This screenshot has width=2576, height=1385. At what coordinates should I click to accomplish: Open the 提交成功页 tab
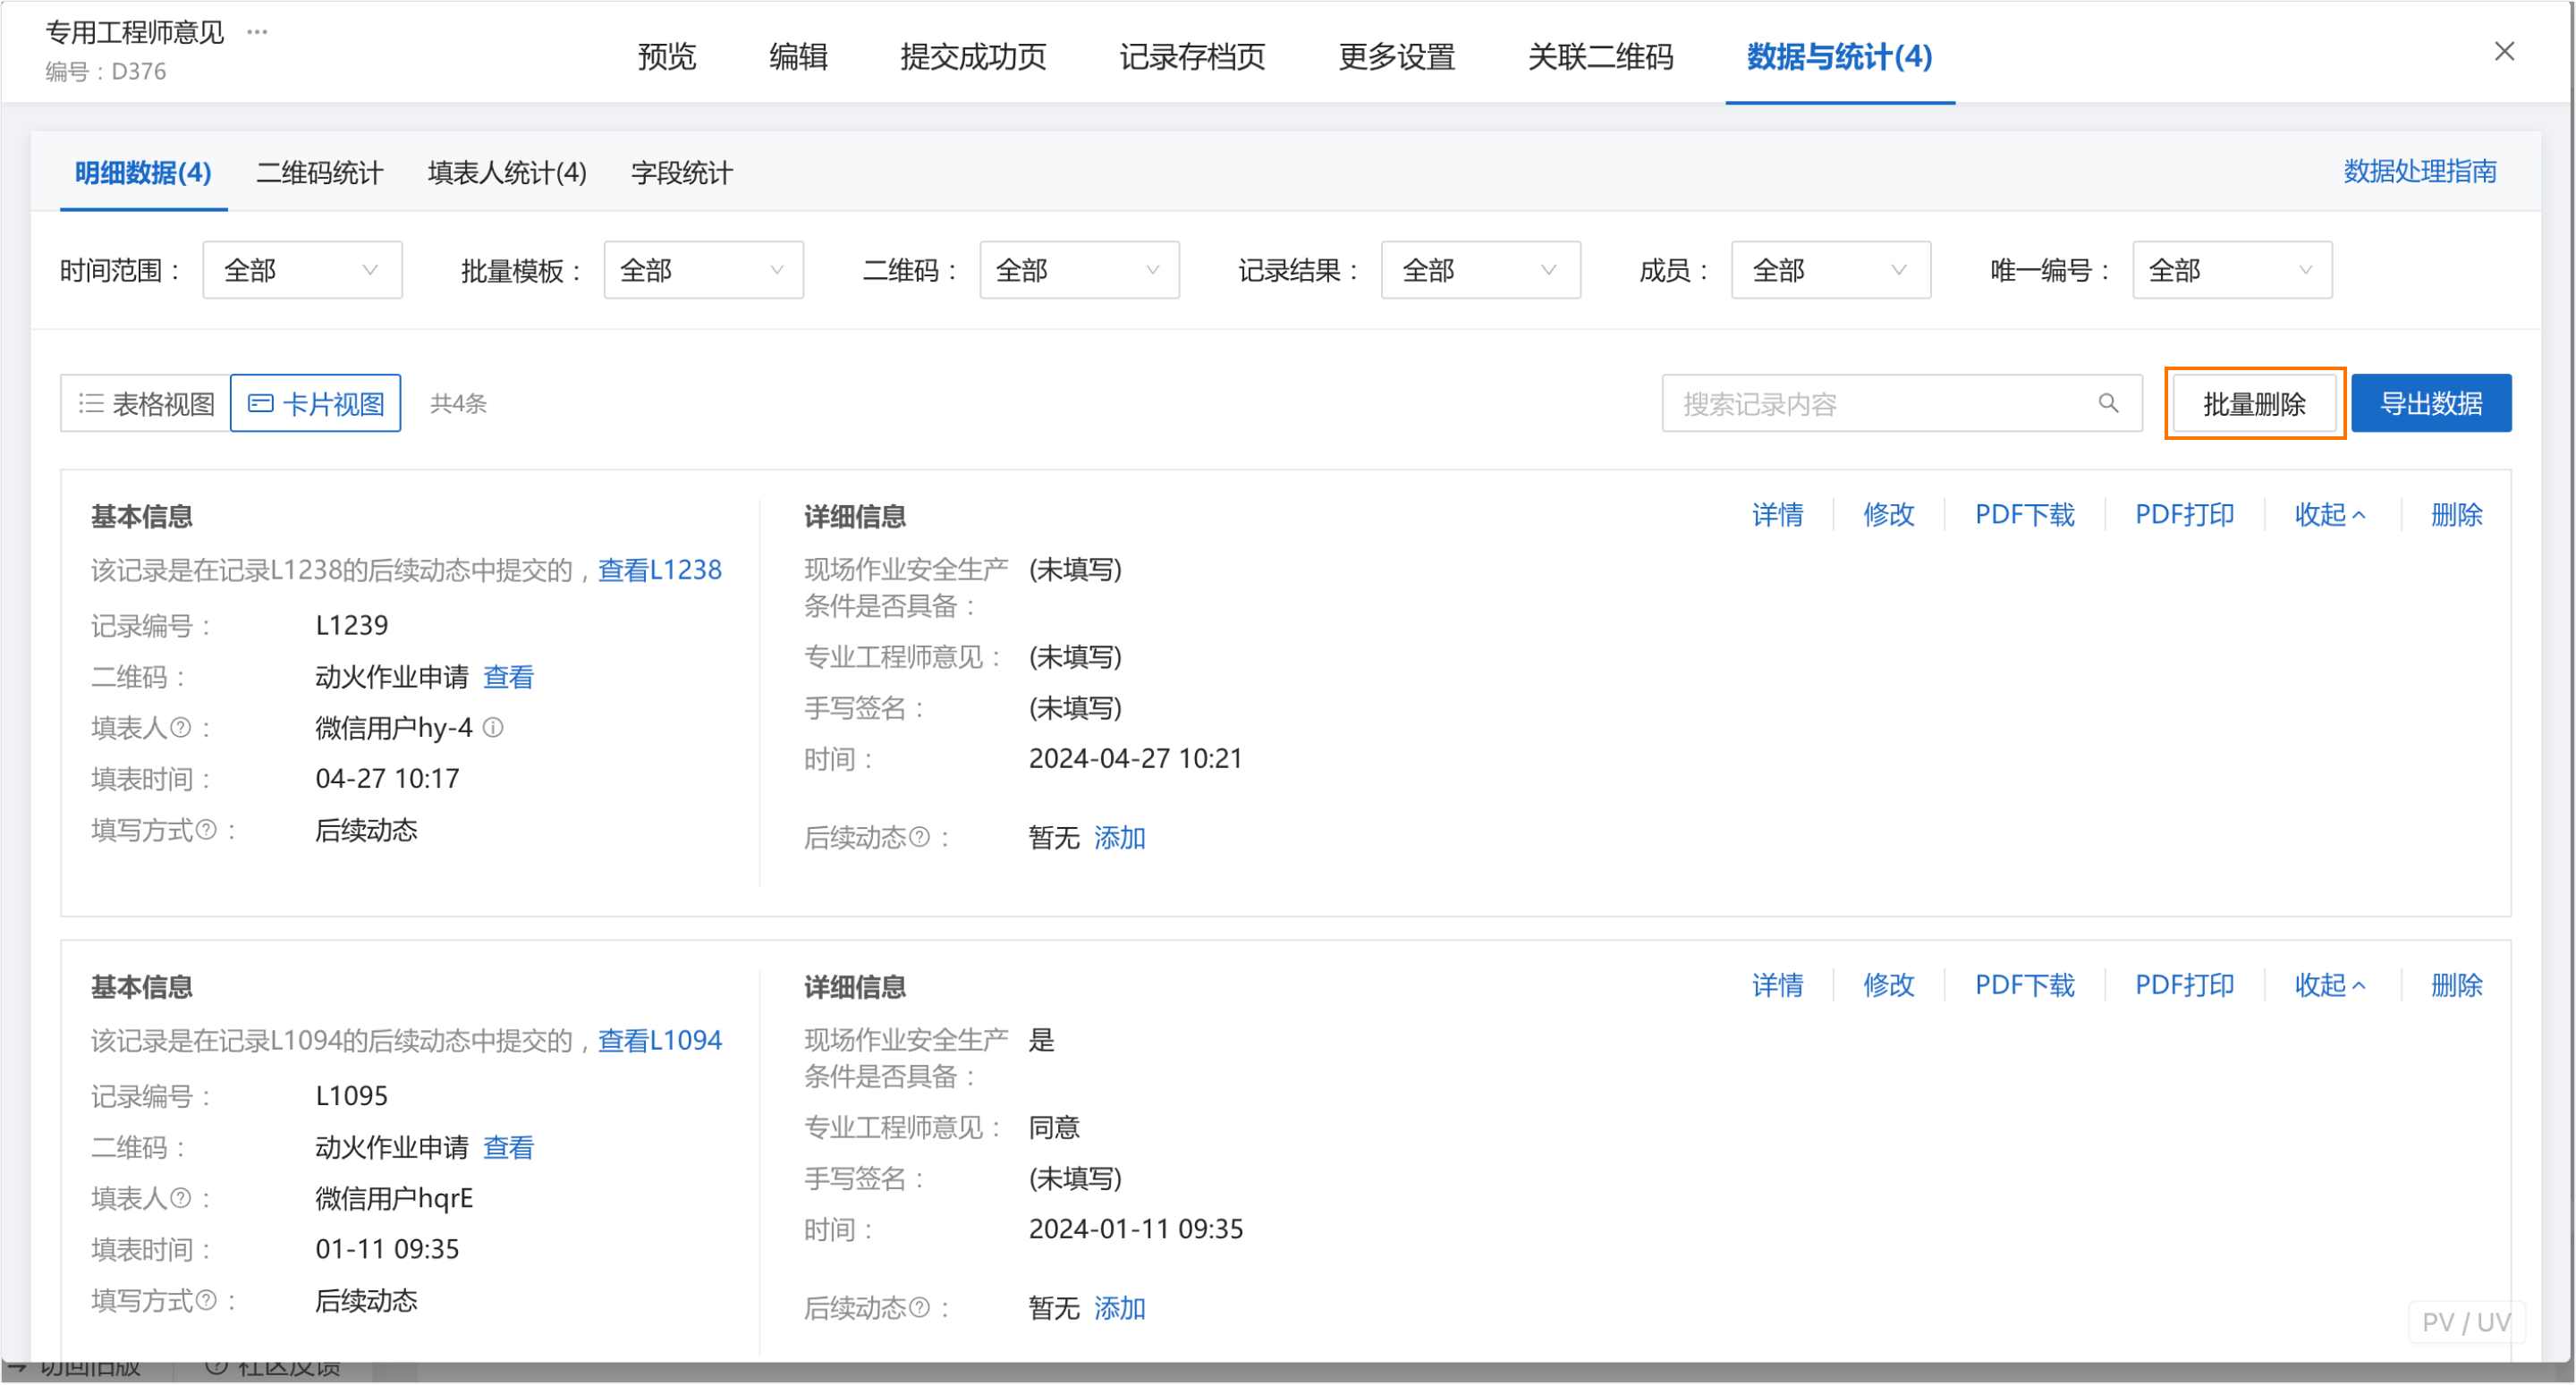(x=973, y=57)
